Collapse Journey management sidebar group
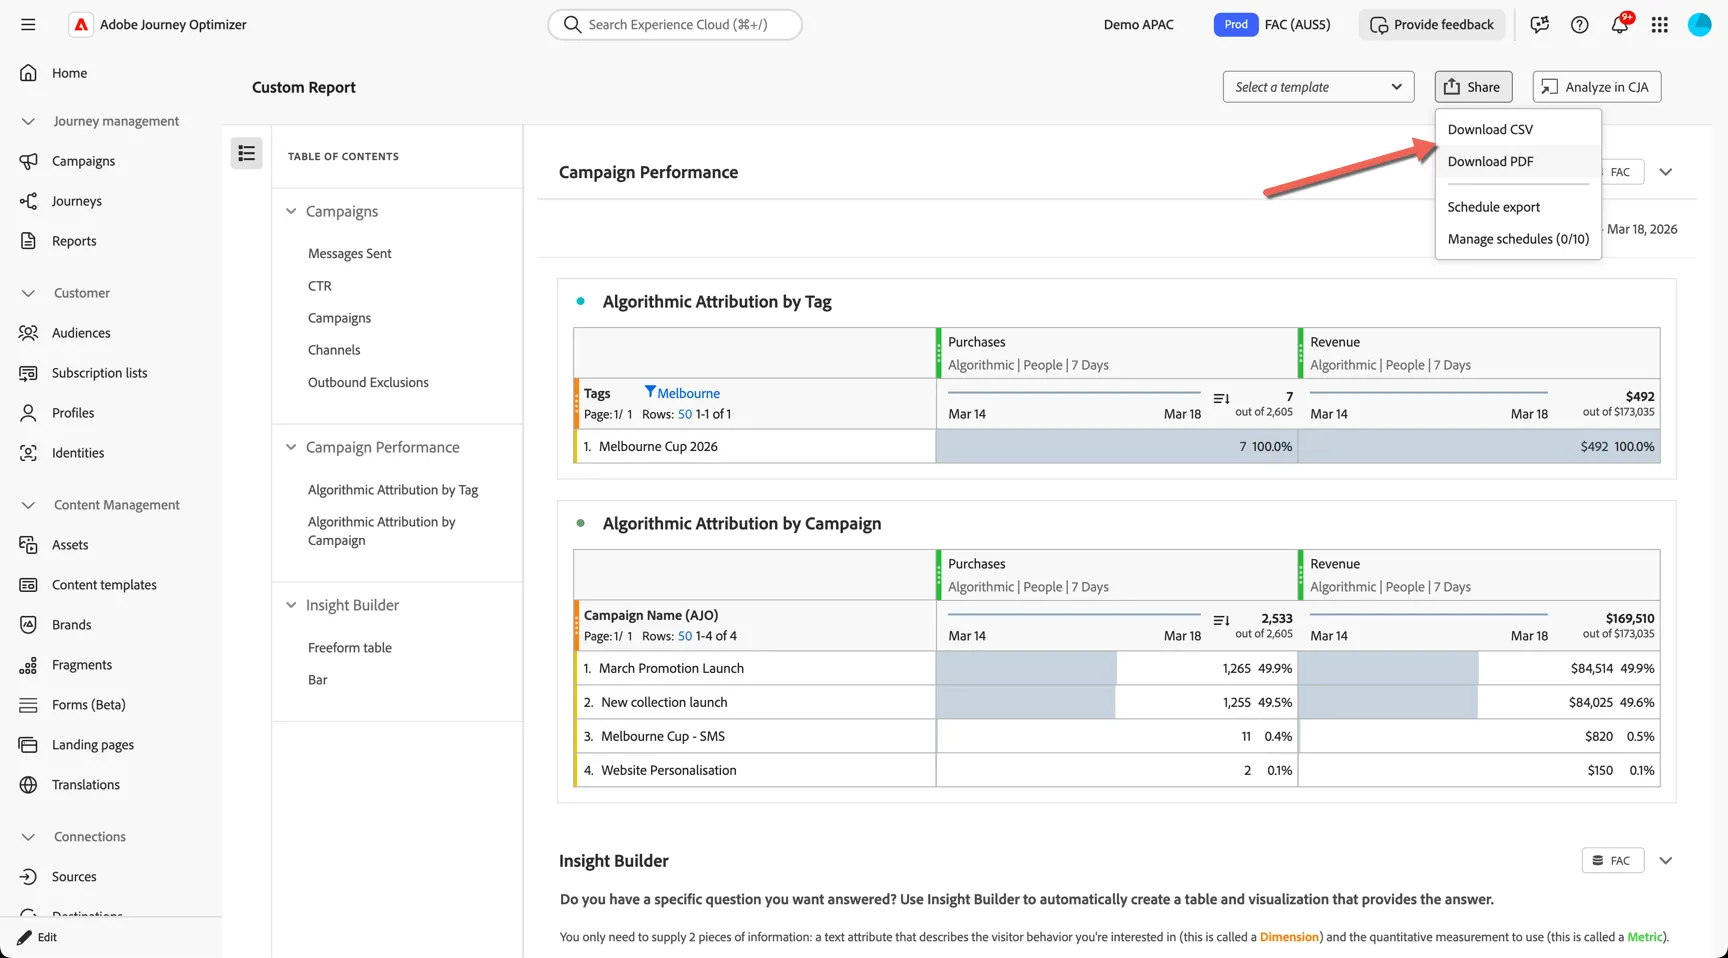1728x958 pixels. (x=28, y=121)
